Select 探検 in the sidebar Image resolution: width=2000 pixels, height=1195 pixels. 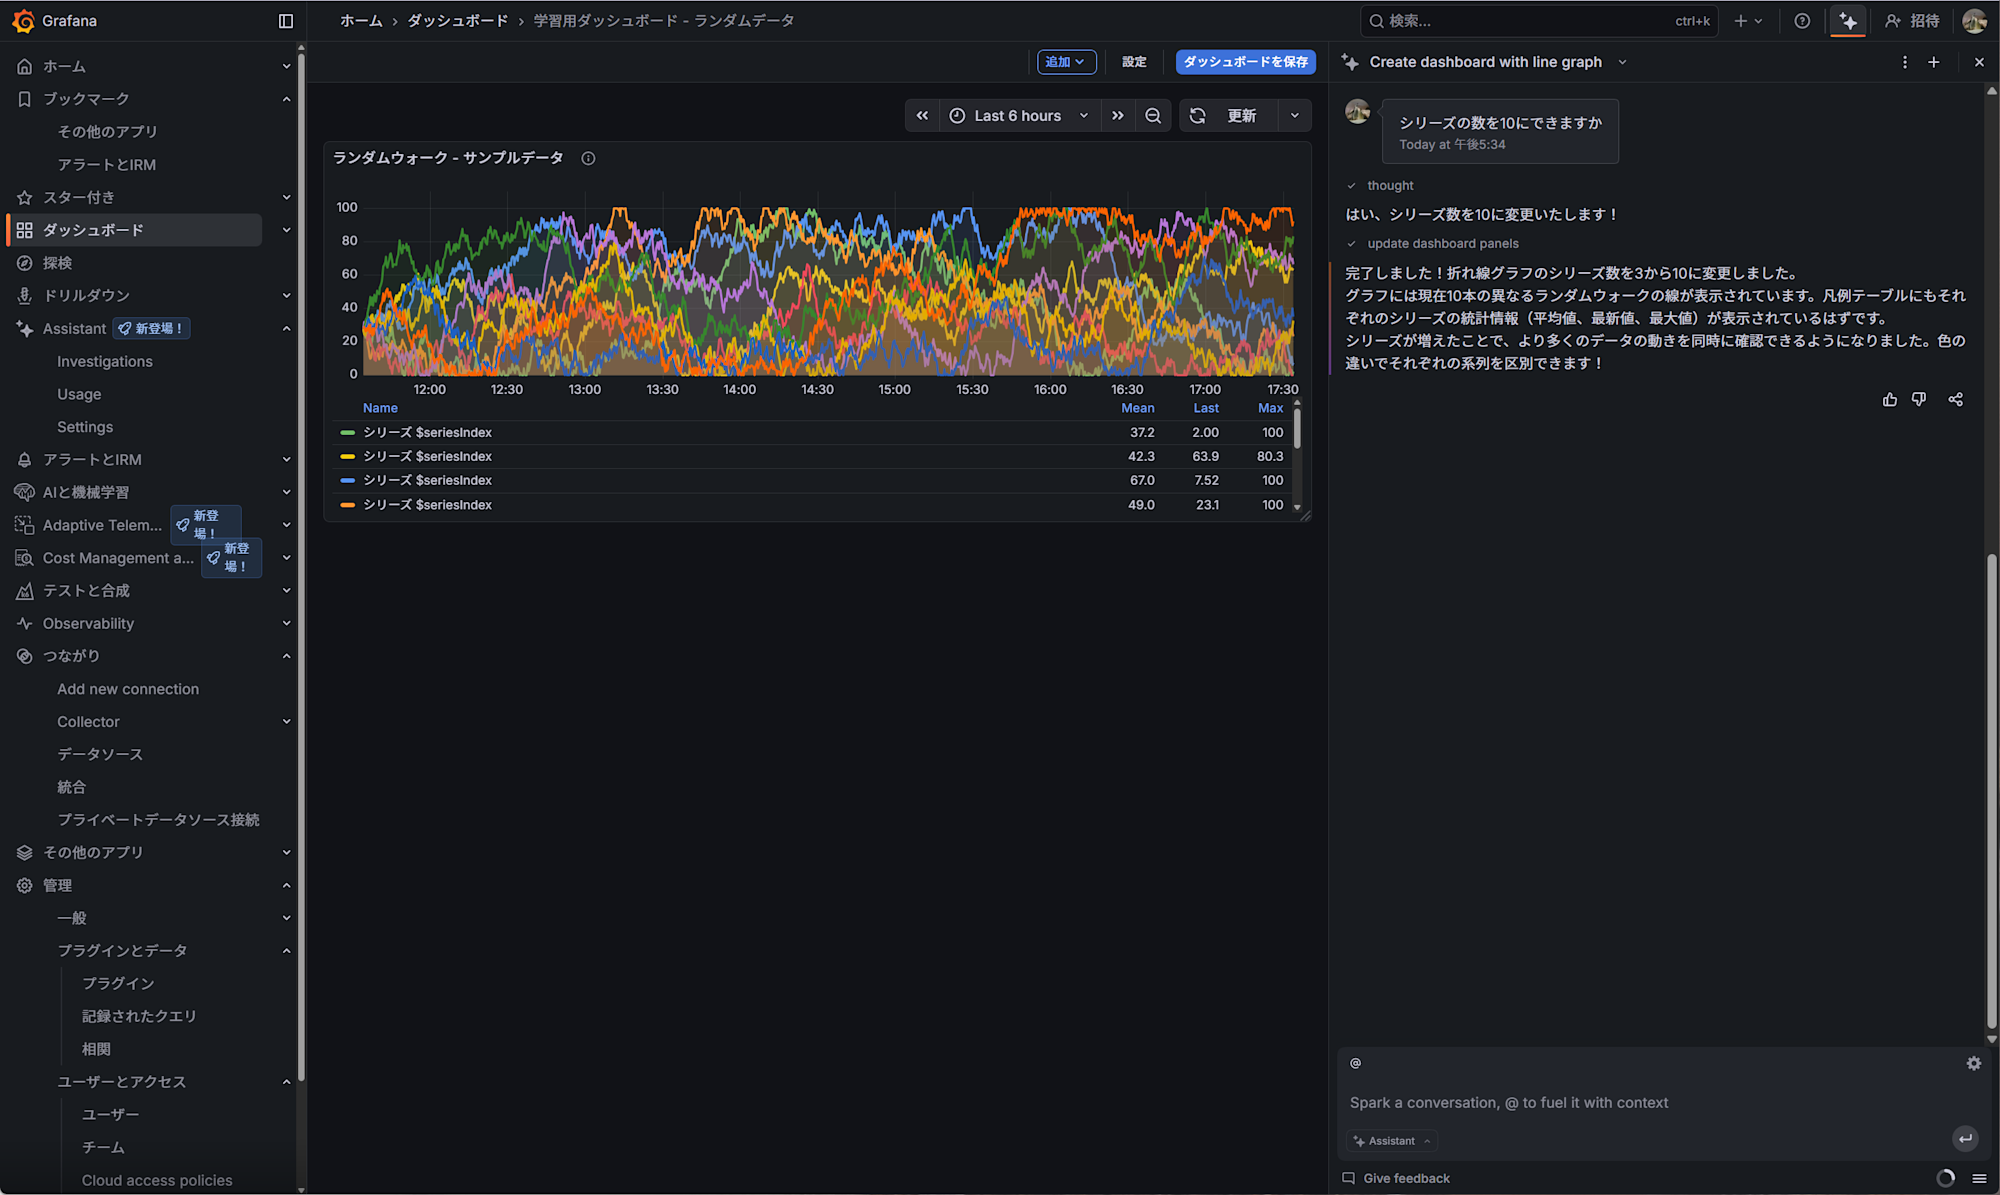[x=57, y=262]
